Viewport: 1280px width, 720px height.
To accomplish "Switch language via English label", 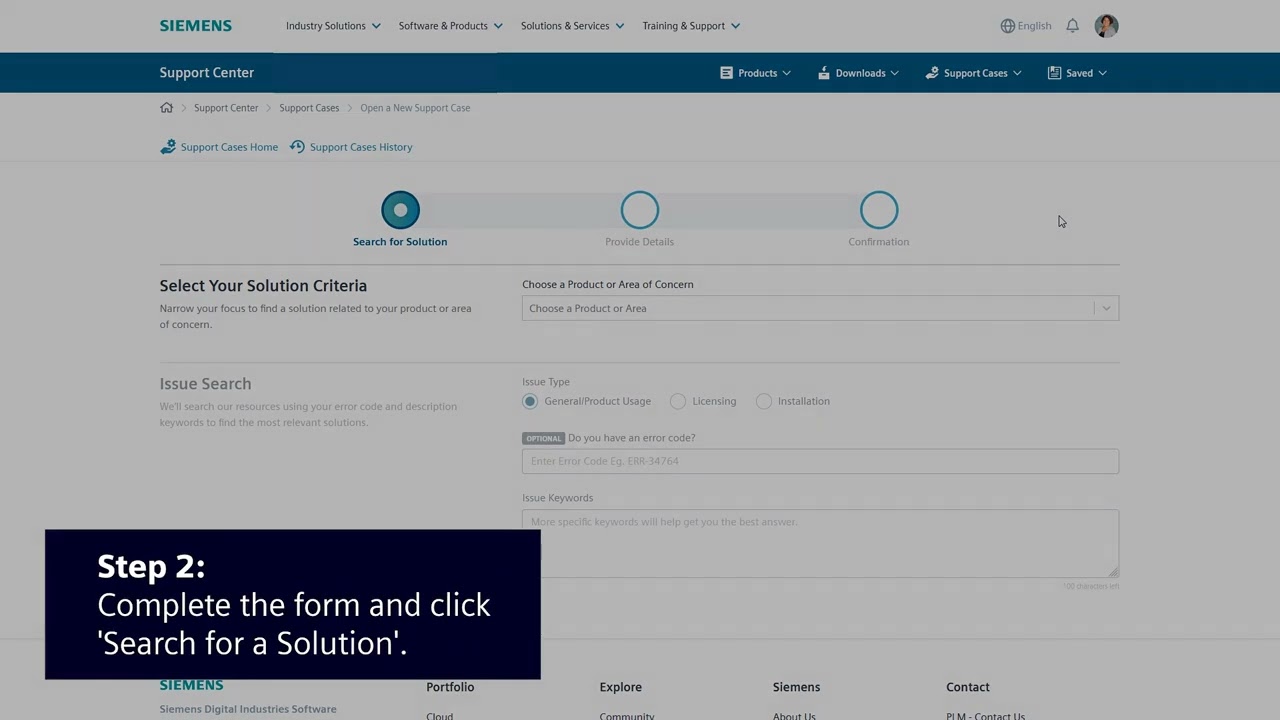I will [x=1034, y=26].
